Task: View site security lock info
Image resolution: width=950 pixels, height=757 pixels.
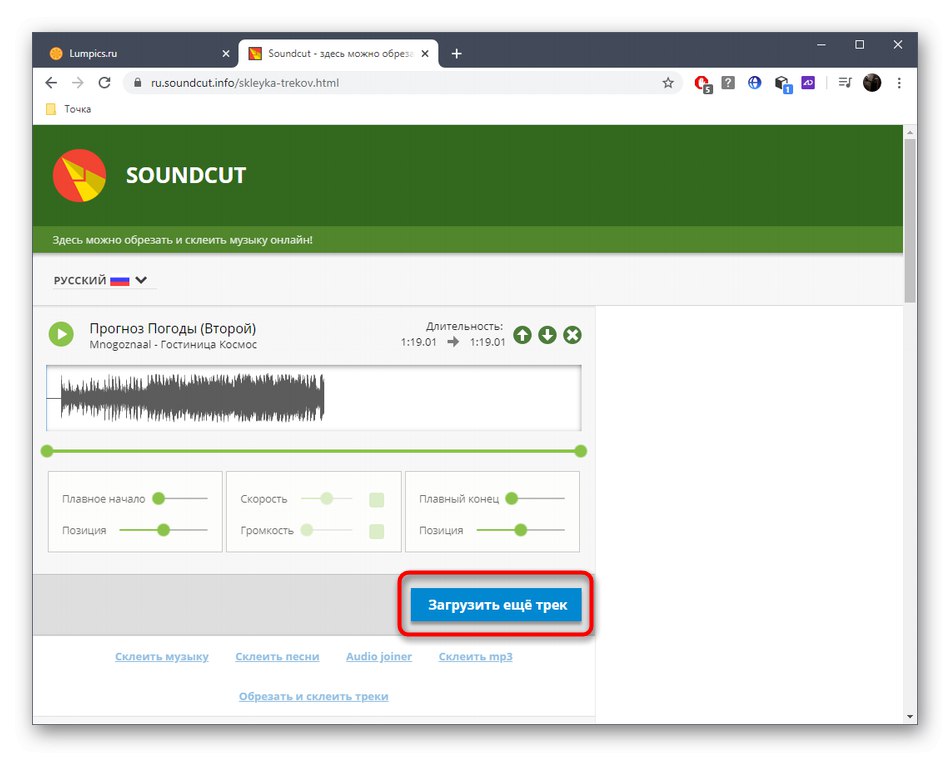Action: point(138,82)
